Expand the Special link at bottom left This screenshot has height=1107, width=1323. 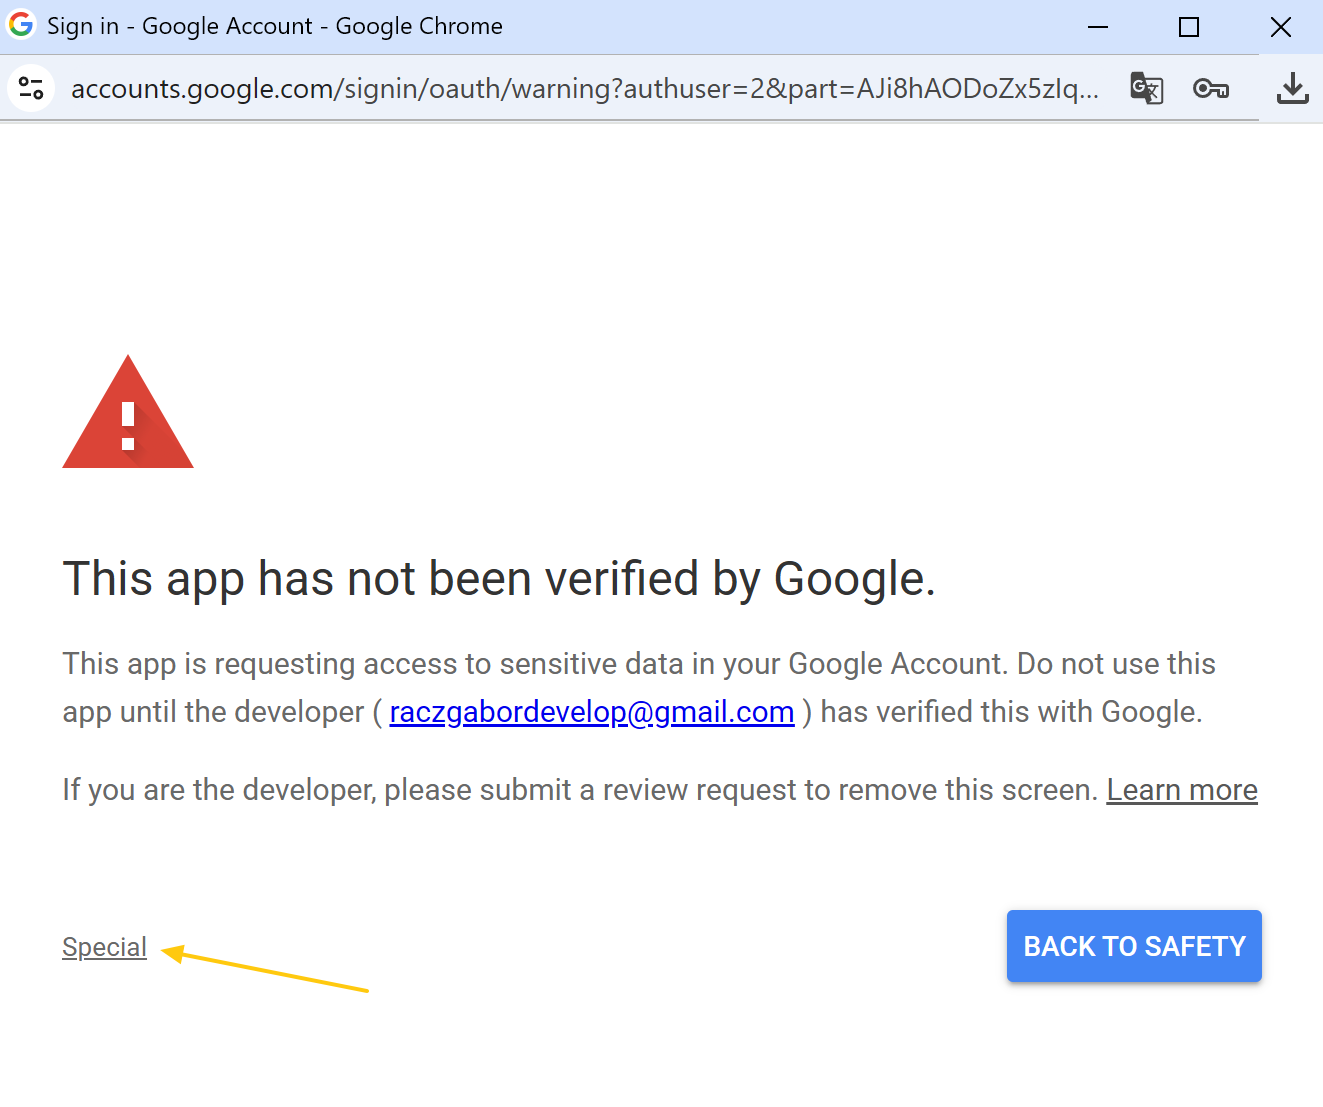click(x=104, y=947)
